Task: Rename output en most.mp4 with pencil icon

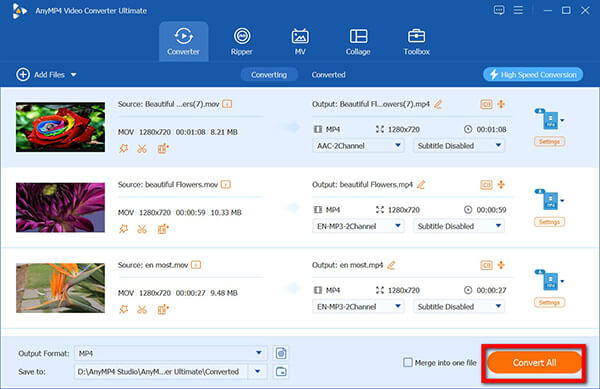Action: (391, 265)
